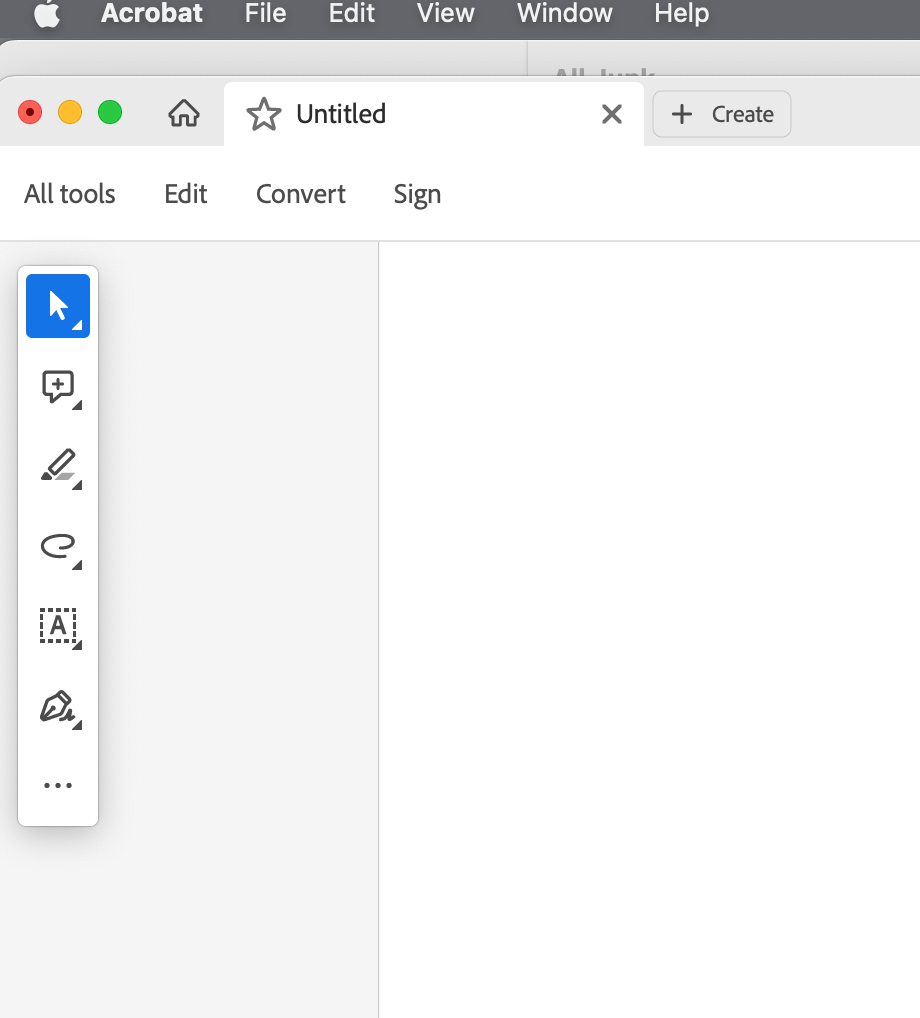
Task: Go to the Acrobat Home screen icon
Action: 183,113
